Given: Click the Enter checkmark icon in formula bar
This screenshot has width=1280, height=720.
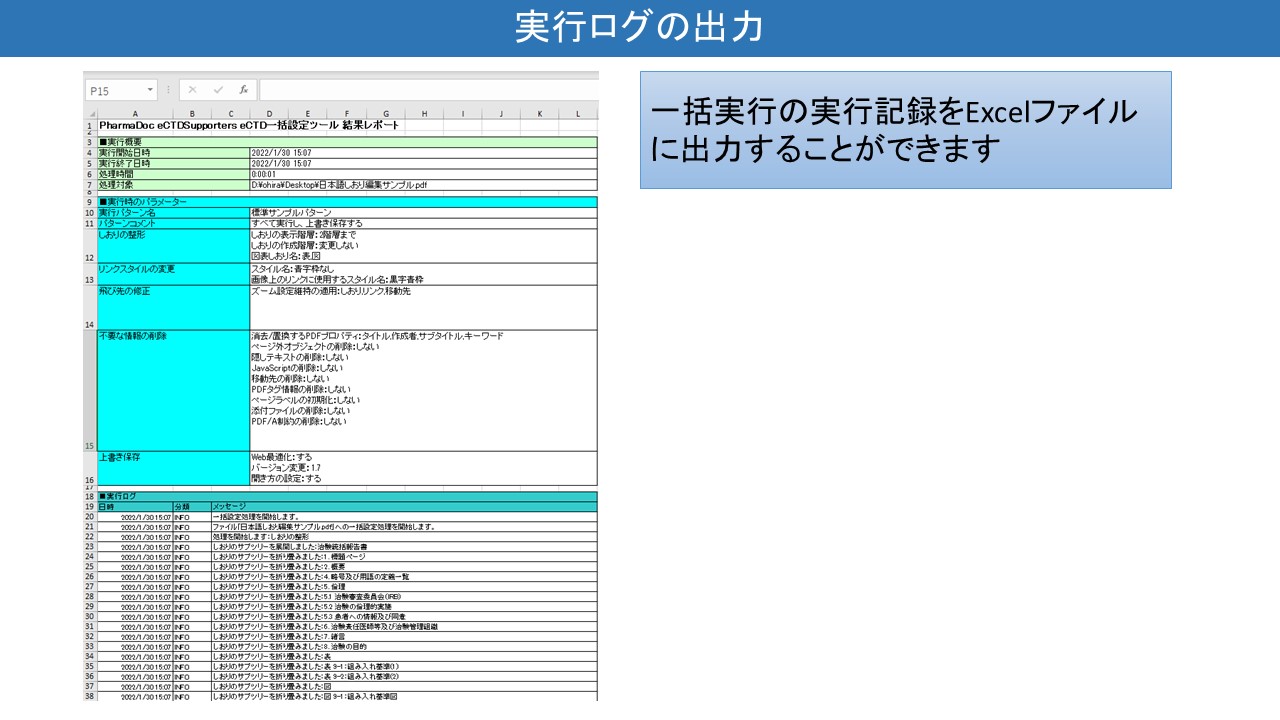Looking at the screenshot, I should (218, 90).
